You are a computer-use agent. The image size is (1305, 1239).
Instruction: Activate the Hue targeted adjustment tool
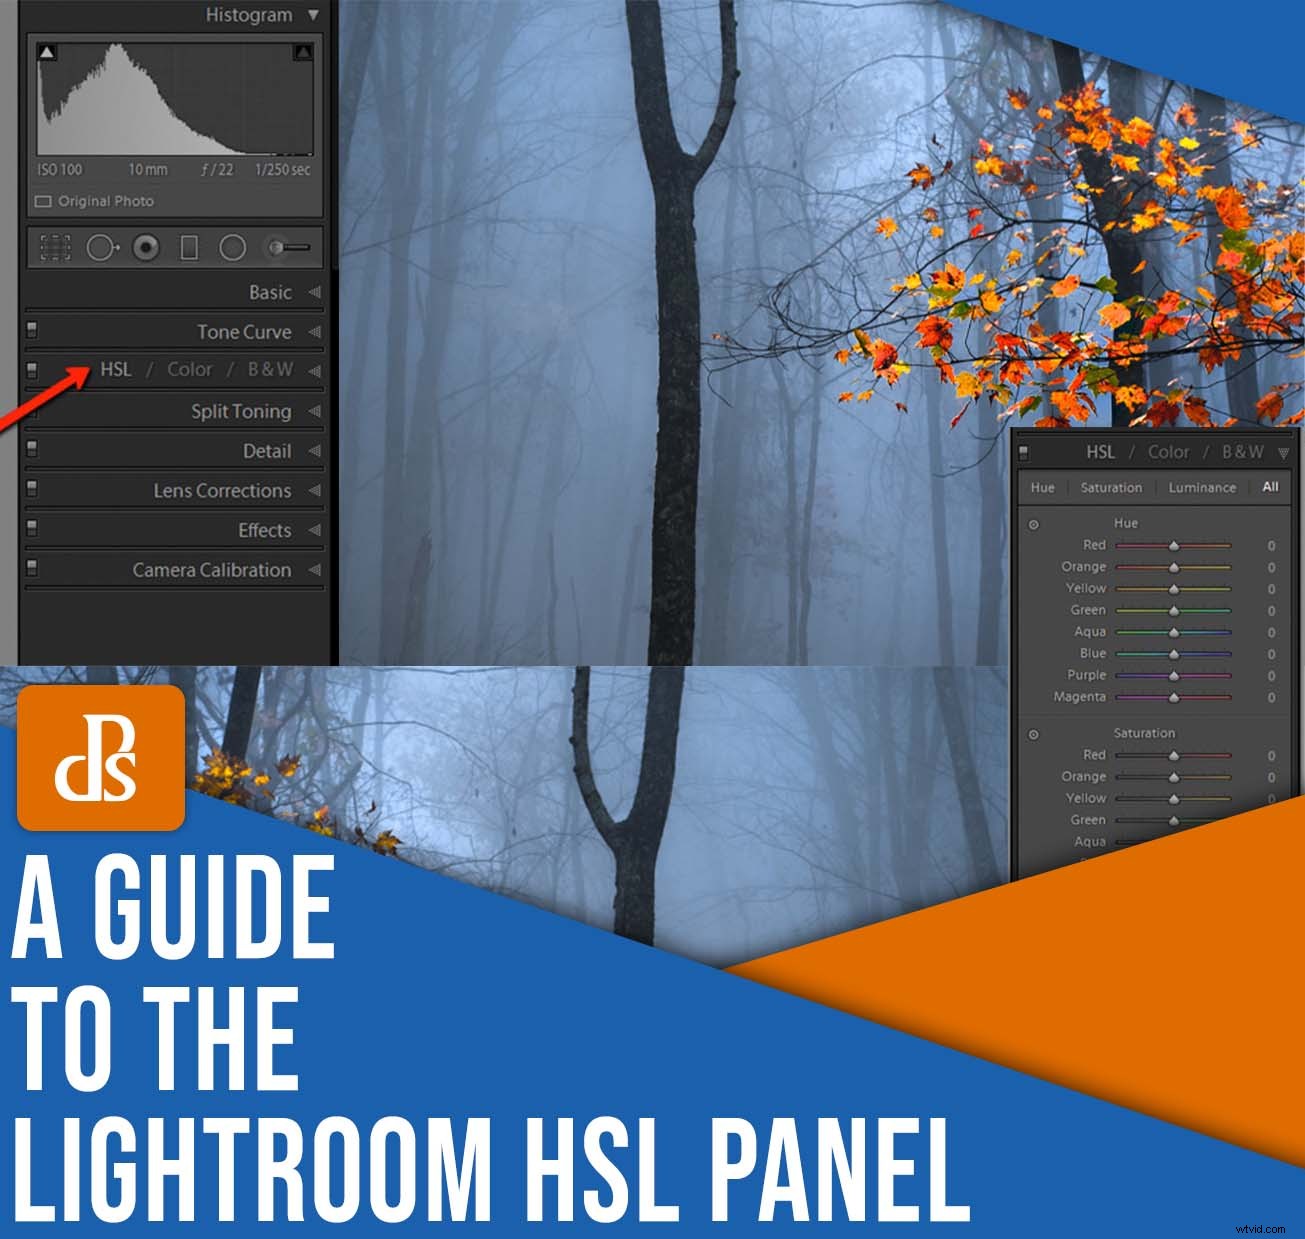pyautogui.click(x=1033, y=524)
